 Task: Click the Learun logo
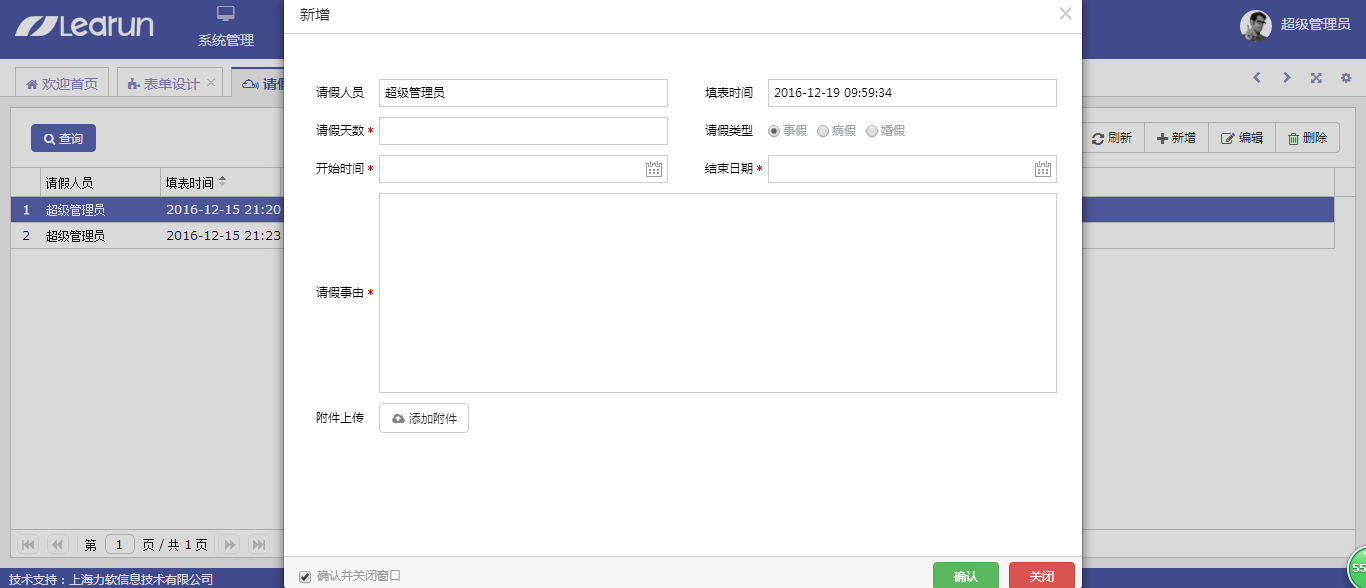[84, 26]
